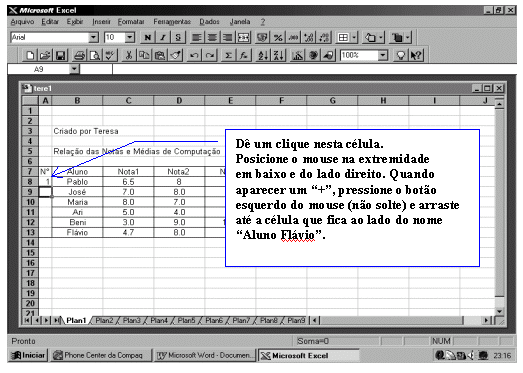Viewport: 523px width, 373px height.
Task: Toggle bold formatting N button
Action: [x=147, y=37]
